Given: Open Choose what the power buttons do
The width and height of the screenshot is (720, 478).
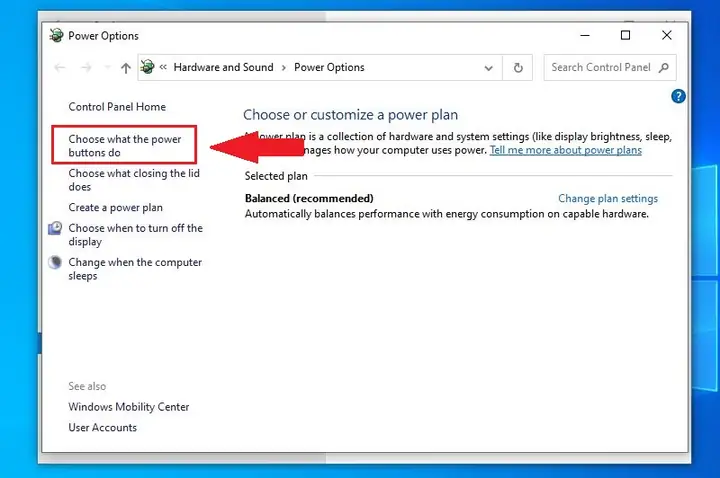Looking at the screenshot, I should tap(124, 146).
